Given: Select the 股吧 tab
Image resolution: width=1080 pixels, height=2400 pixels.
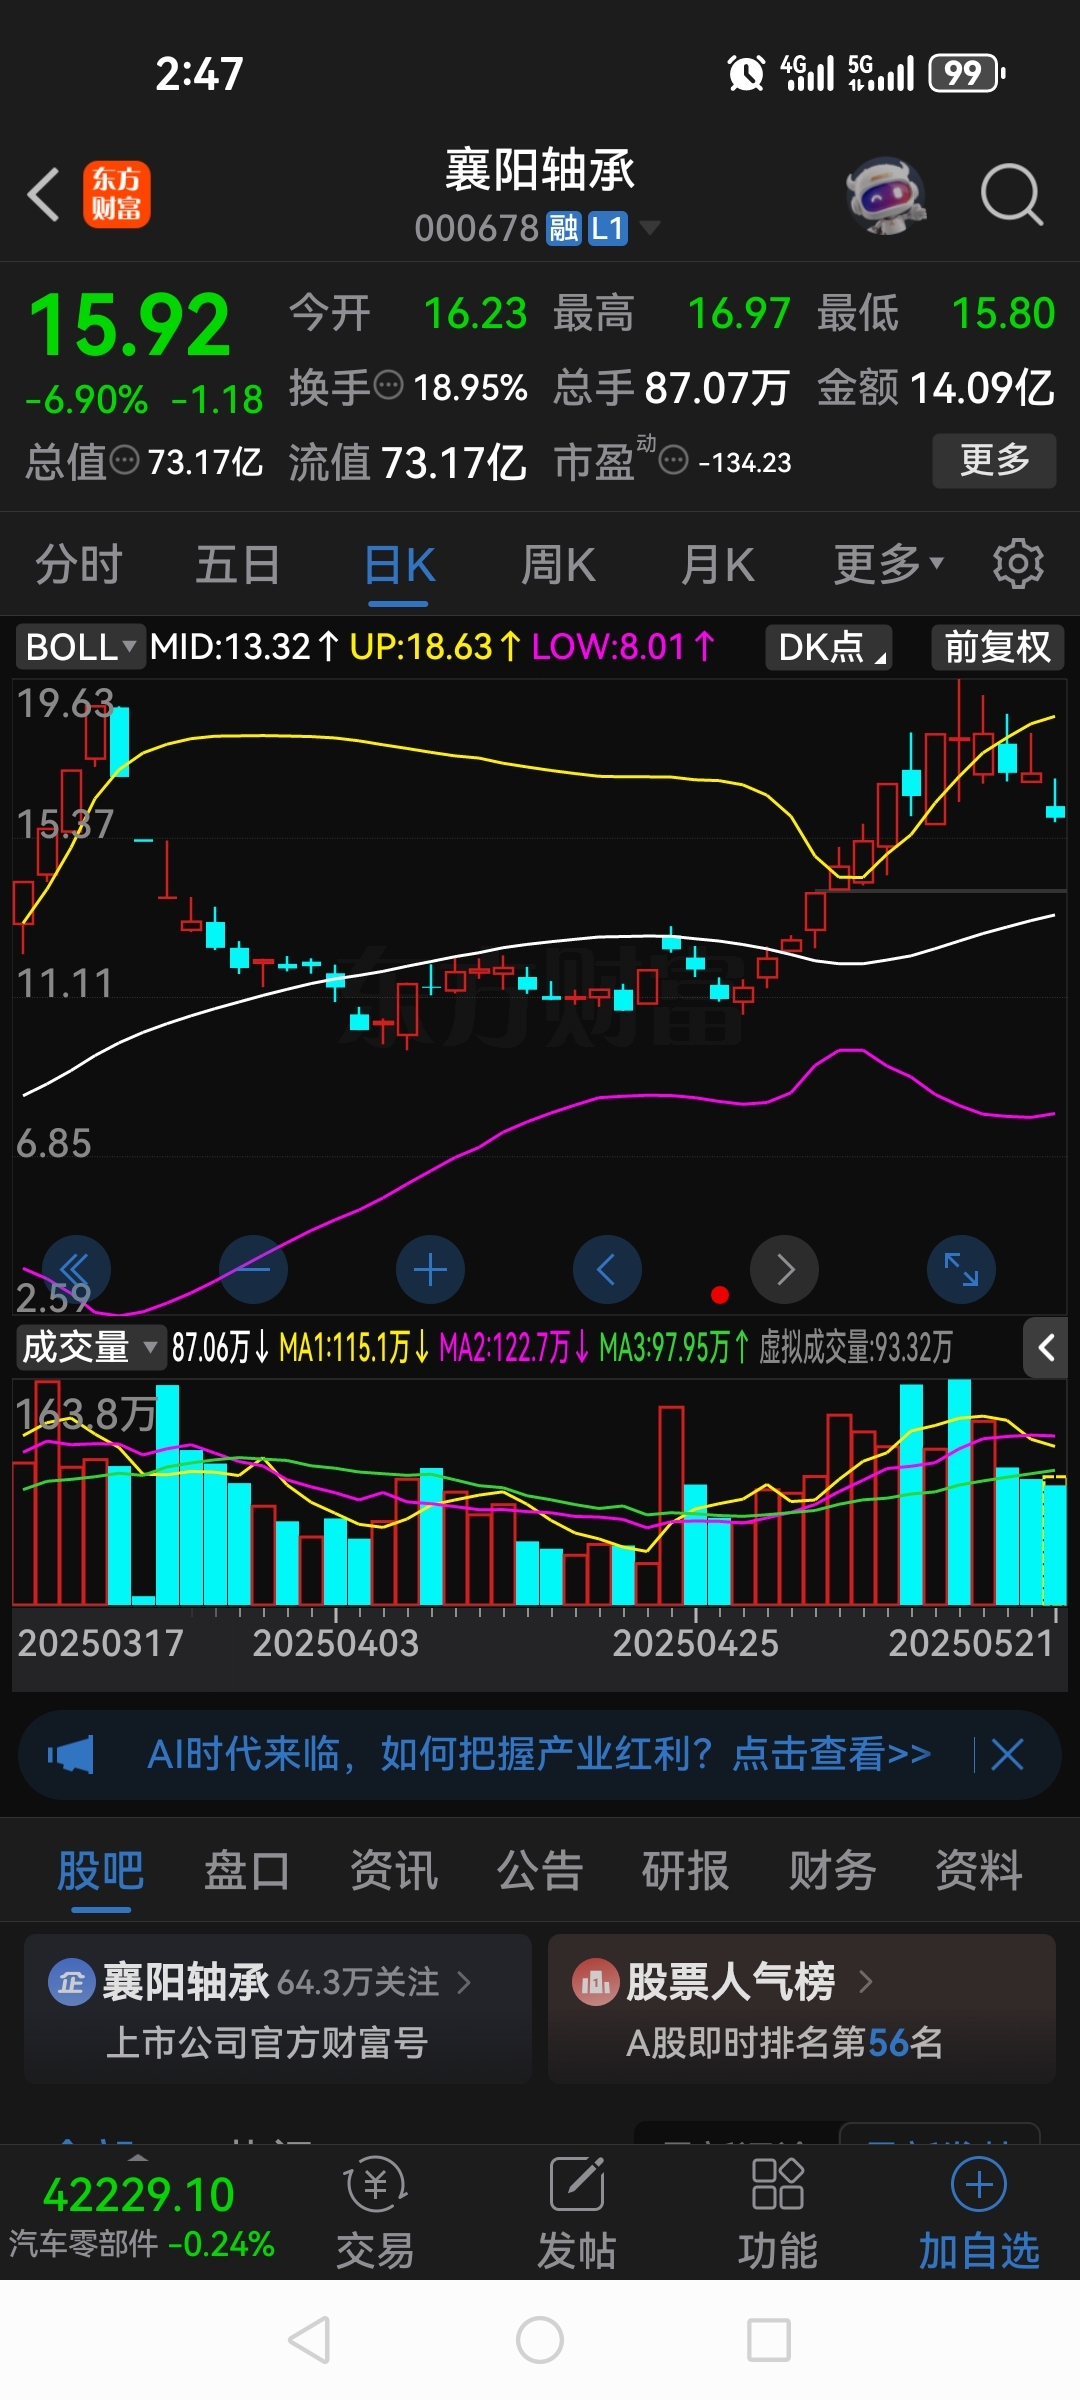Looking at the screenshot, I should tap(100, 1870).
